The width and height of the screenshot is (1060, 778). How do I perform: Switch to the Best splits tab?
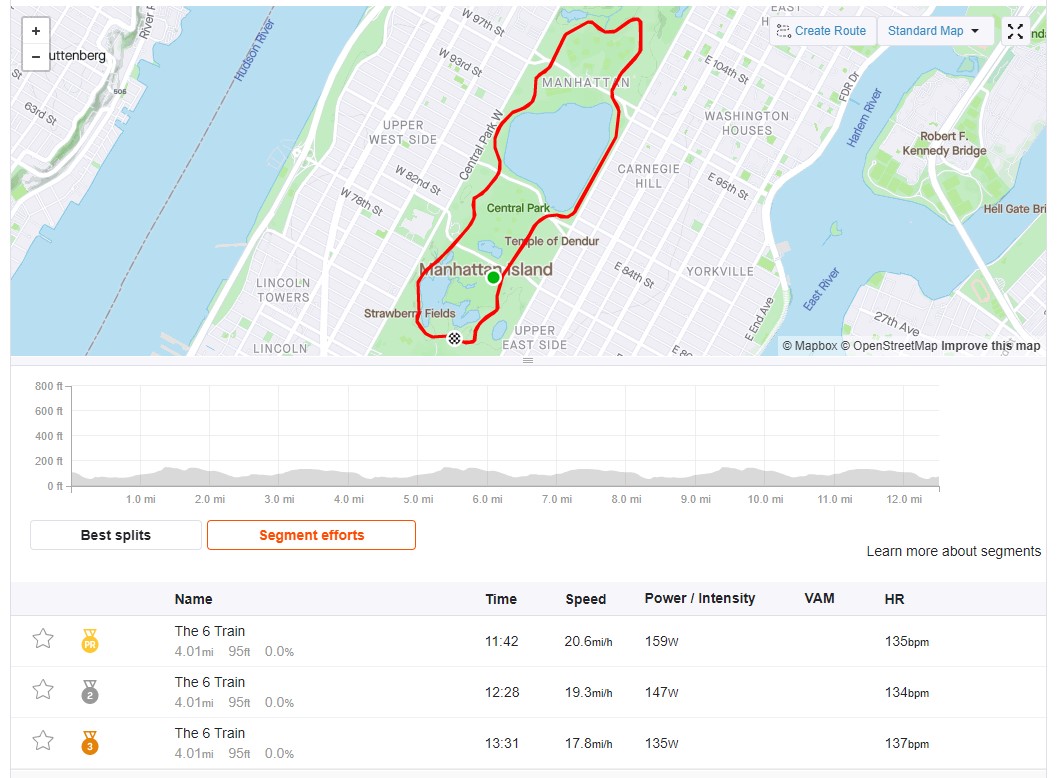pos(116,535)
